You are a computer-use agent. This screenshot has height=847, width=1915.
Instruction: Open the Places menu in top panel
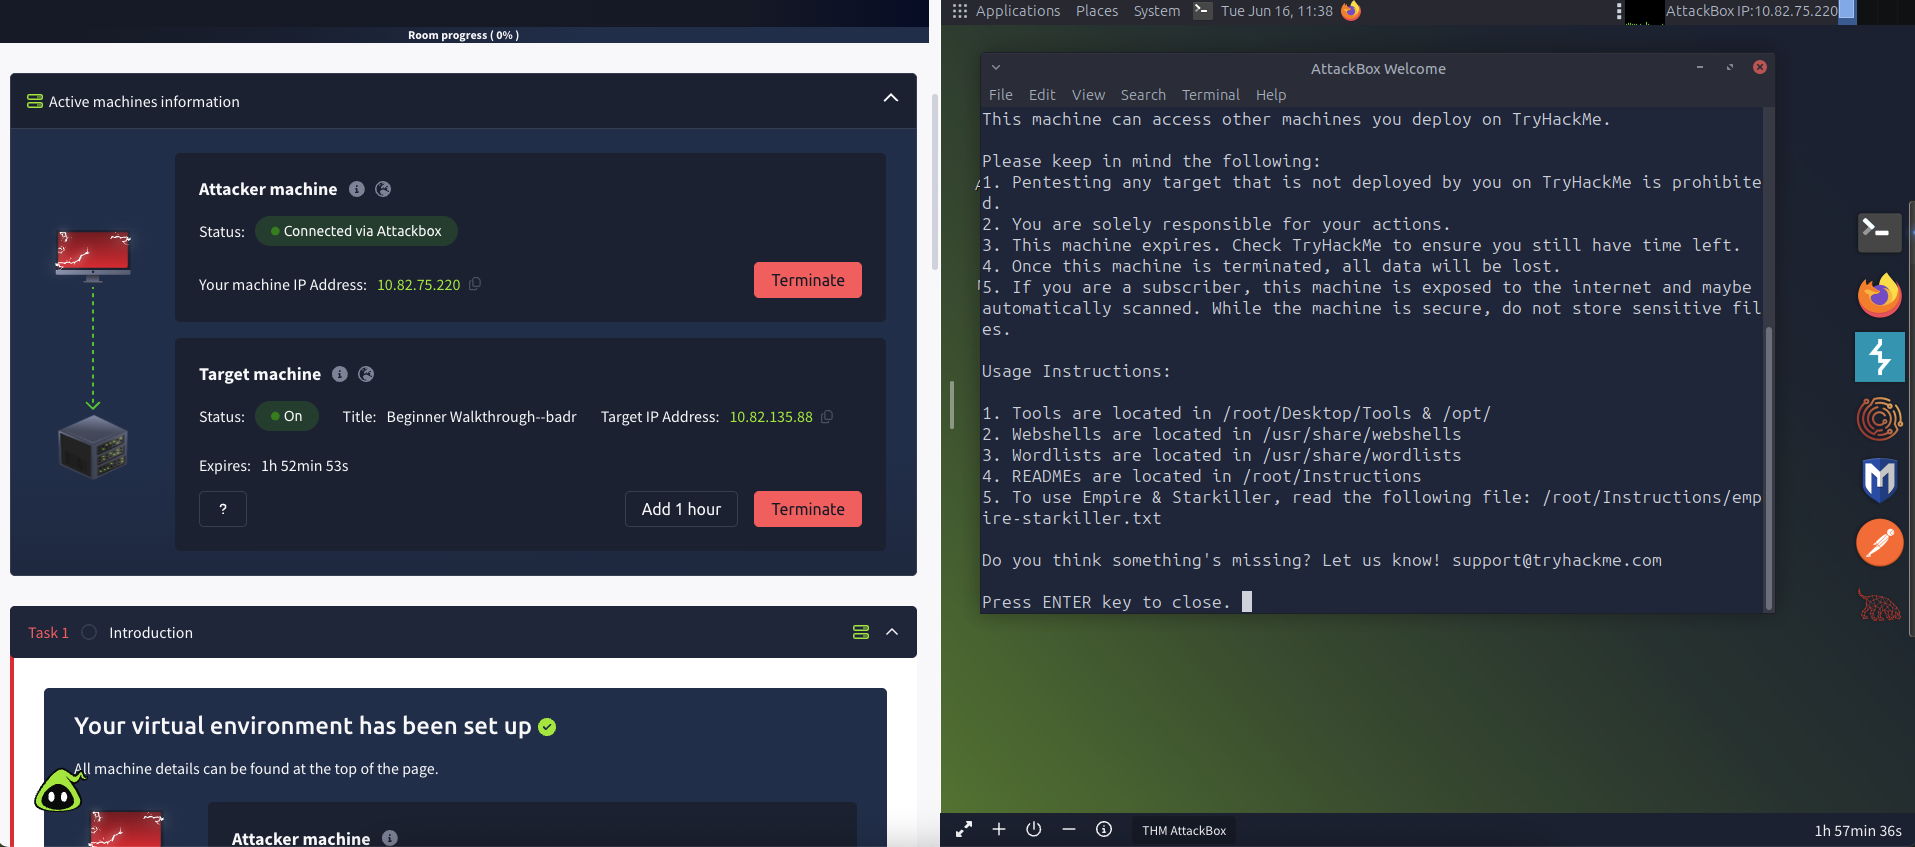[x=1097, y=11]
